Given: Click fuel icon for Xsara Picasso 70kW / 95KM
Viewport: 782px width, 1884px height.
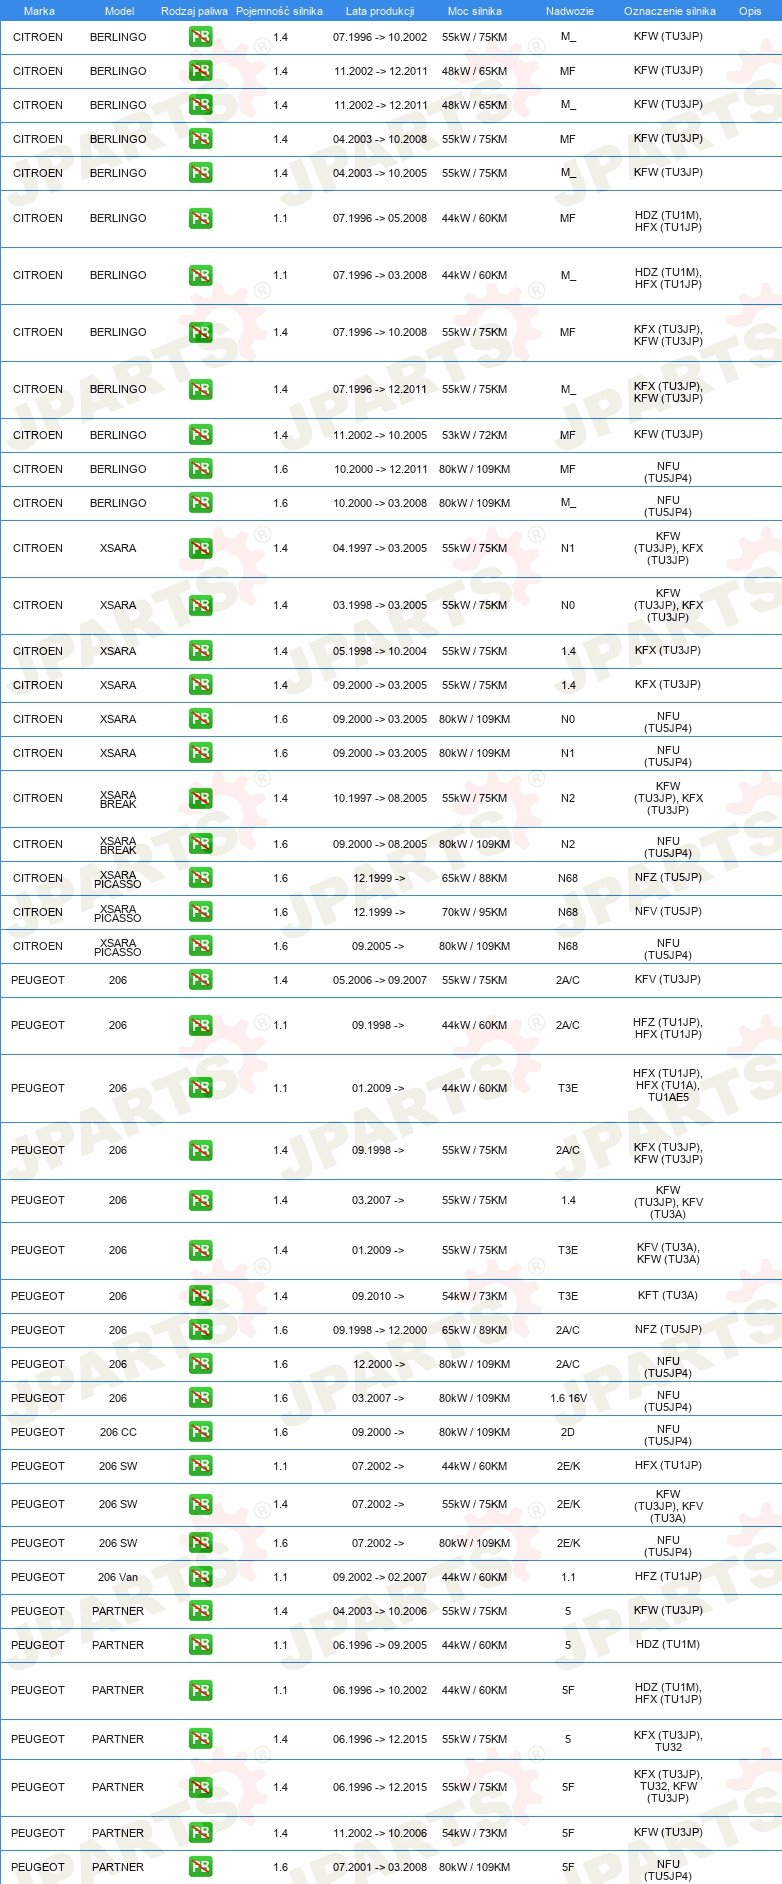Looking at the screenshot, I should (x=200, y=912).
